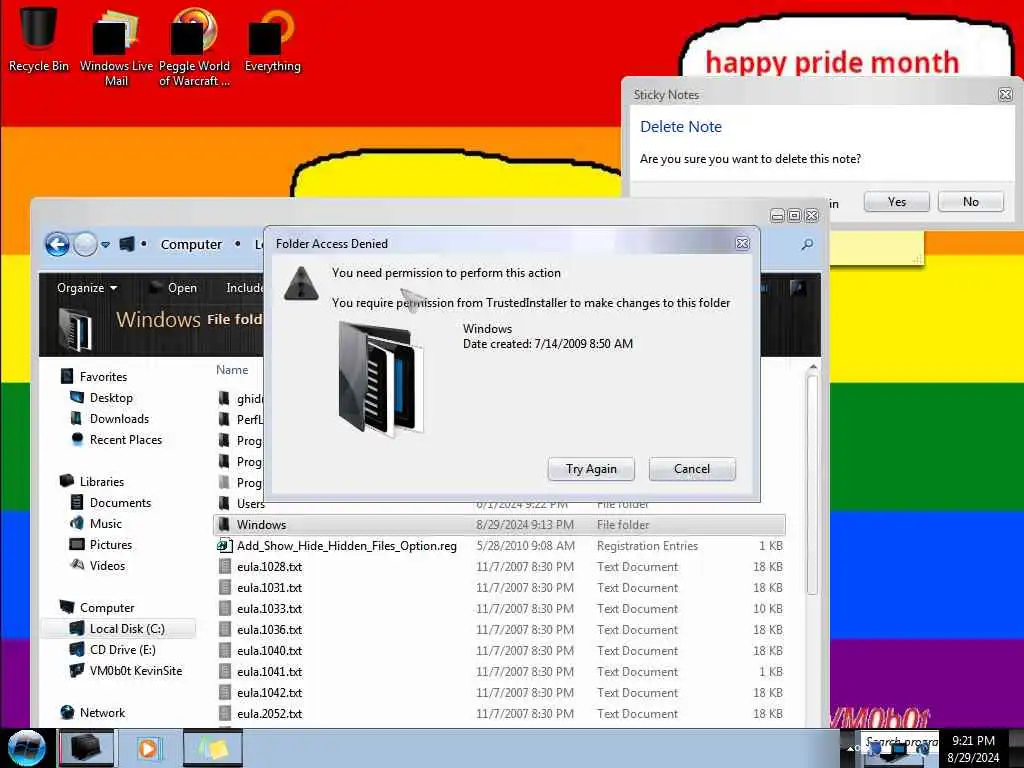Click Try Again in Folder Access Denied
Screen dimensions: 1024x768
[x=591, y=469]
